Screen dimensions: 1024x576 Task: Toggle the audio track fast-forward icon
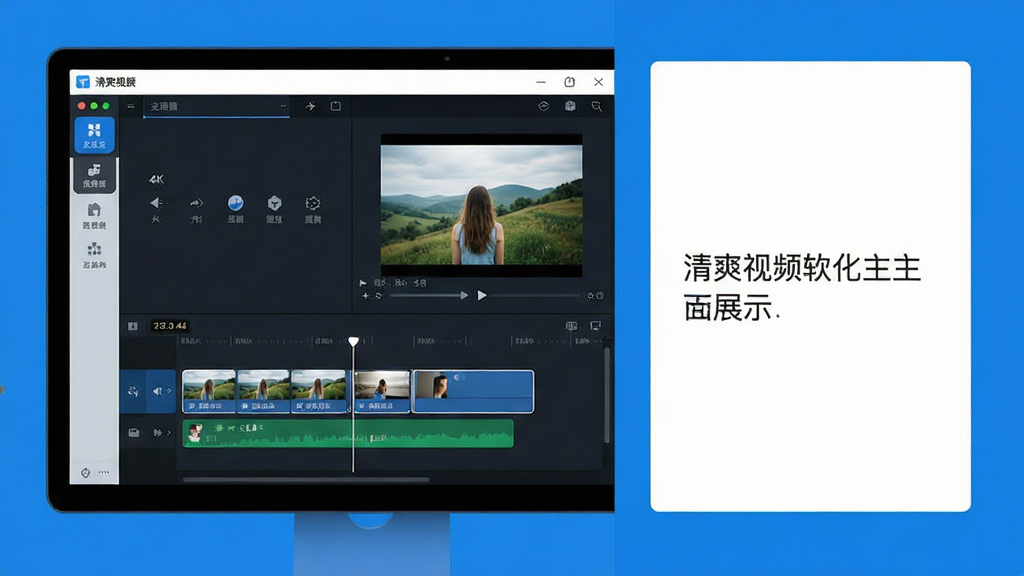(x=157, y=432)
